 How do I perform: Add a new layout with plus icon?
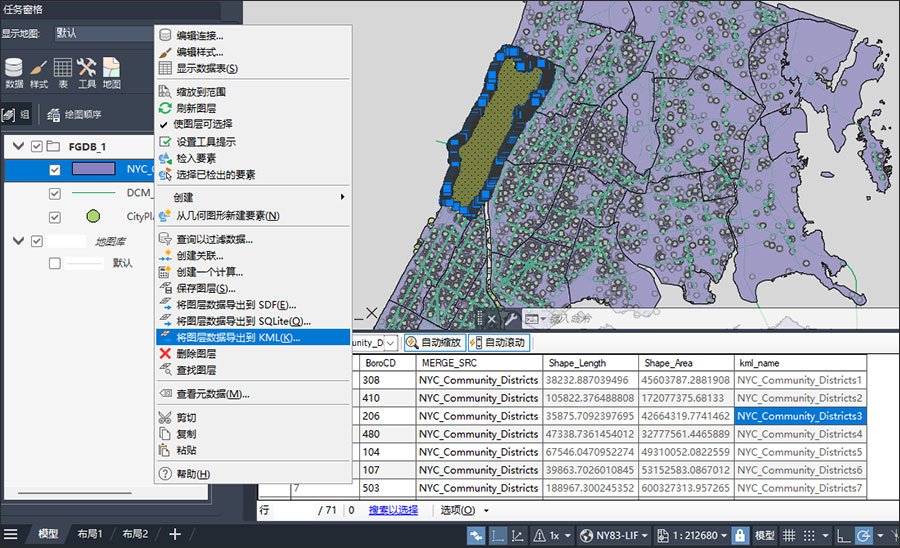tap(175, 534)
